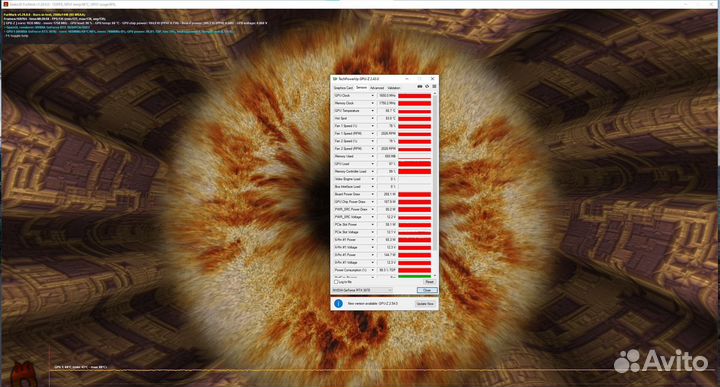Image resolution: width=720 pixels, height=387 pixels.
Task: Click the Power Consumption (%) TDP value
Action: coord(387,270)
